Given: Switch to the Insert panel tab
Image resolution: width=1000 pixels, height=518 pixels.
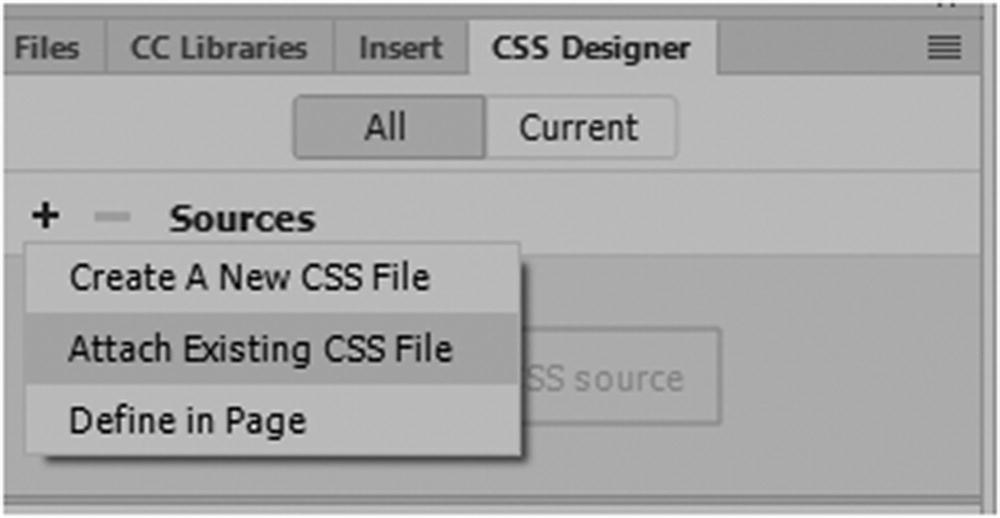Looking at the screenshot, I should [x=400, y=48].
